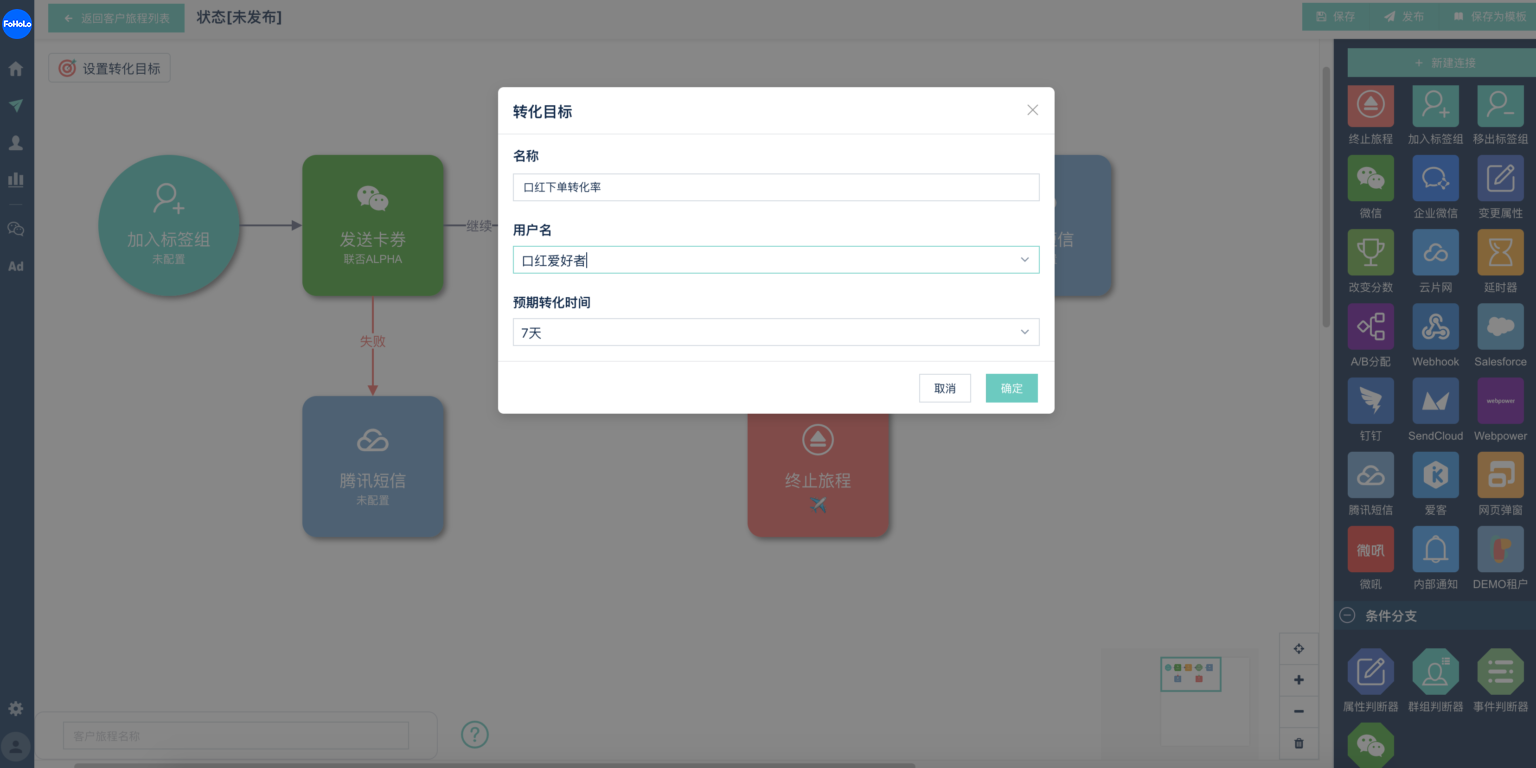Image resolution: width=1536 pixels, height=768 pixels.
Task: Click the 名称 input field
Action: (776, 187)
